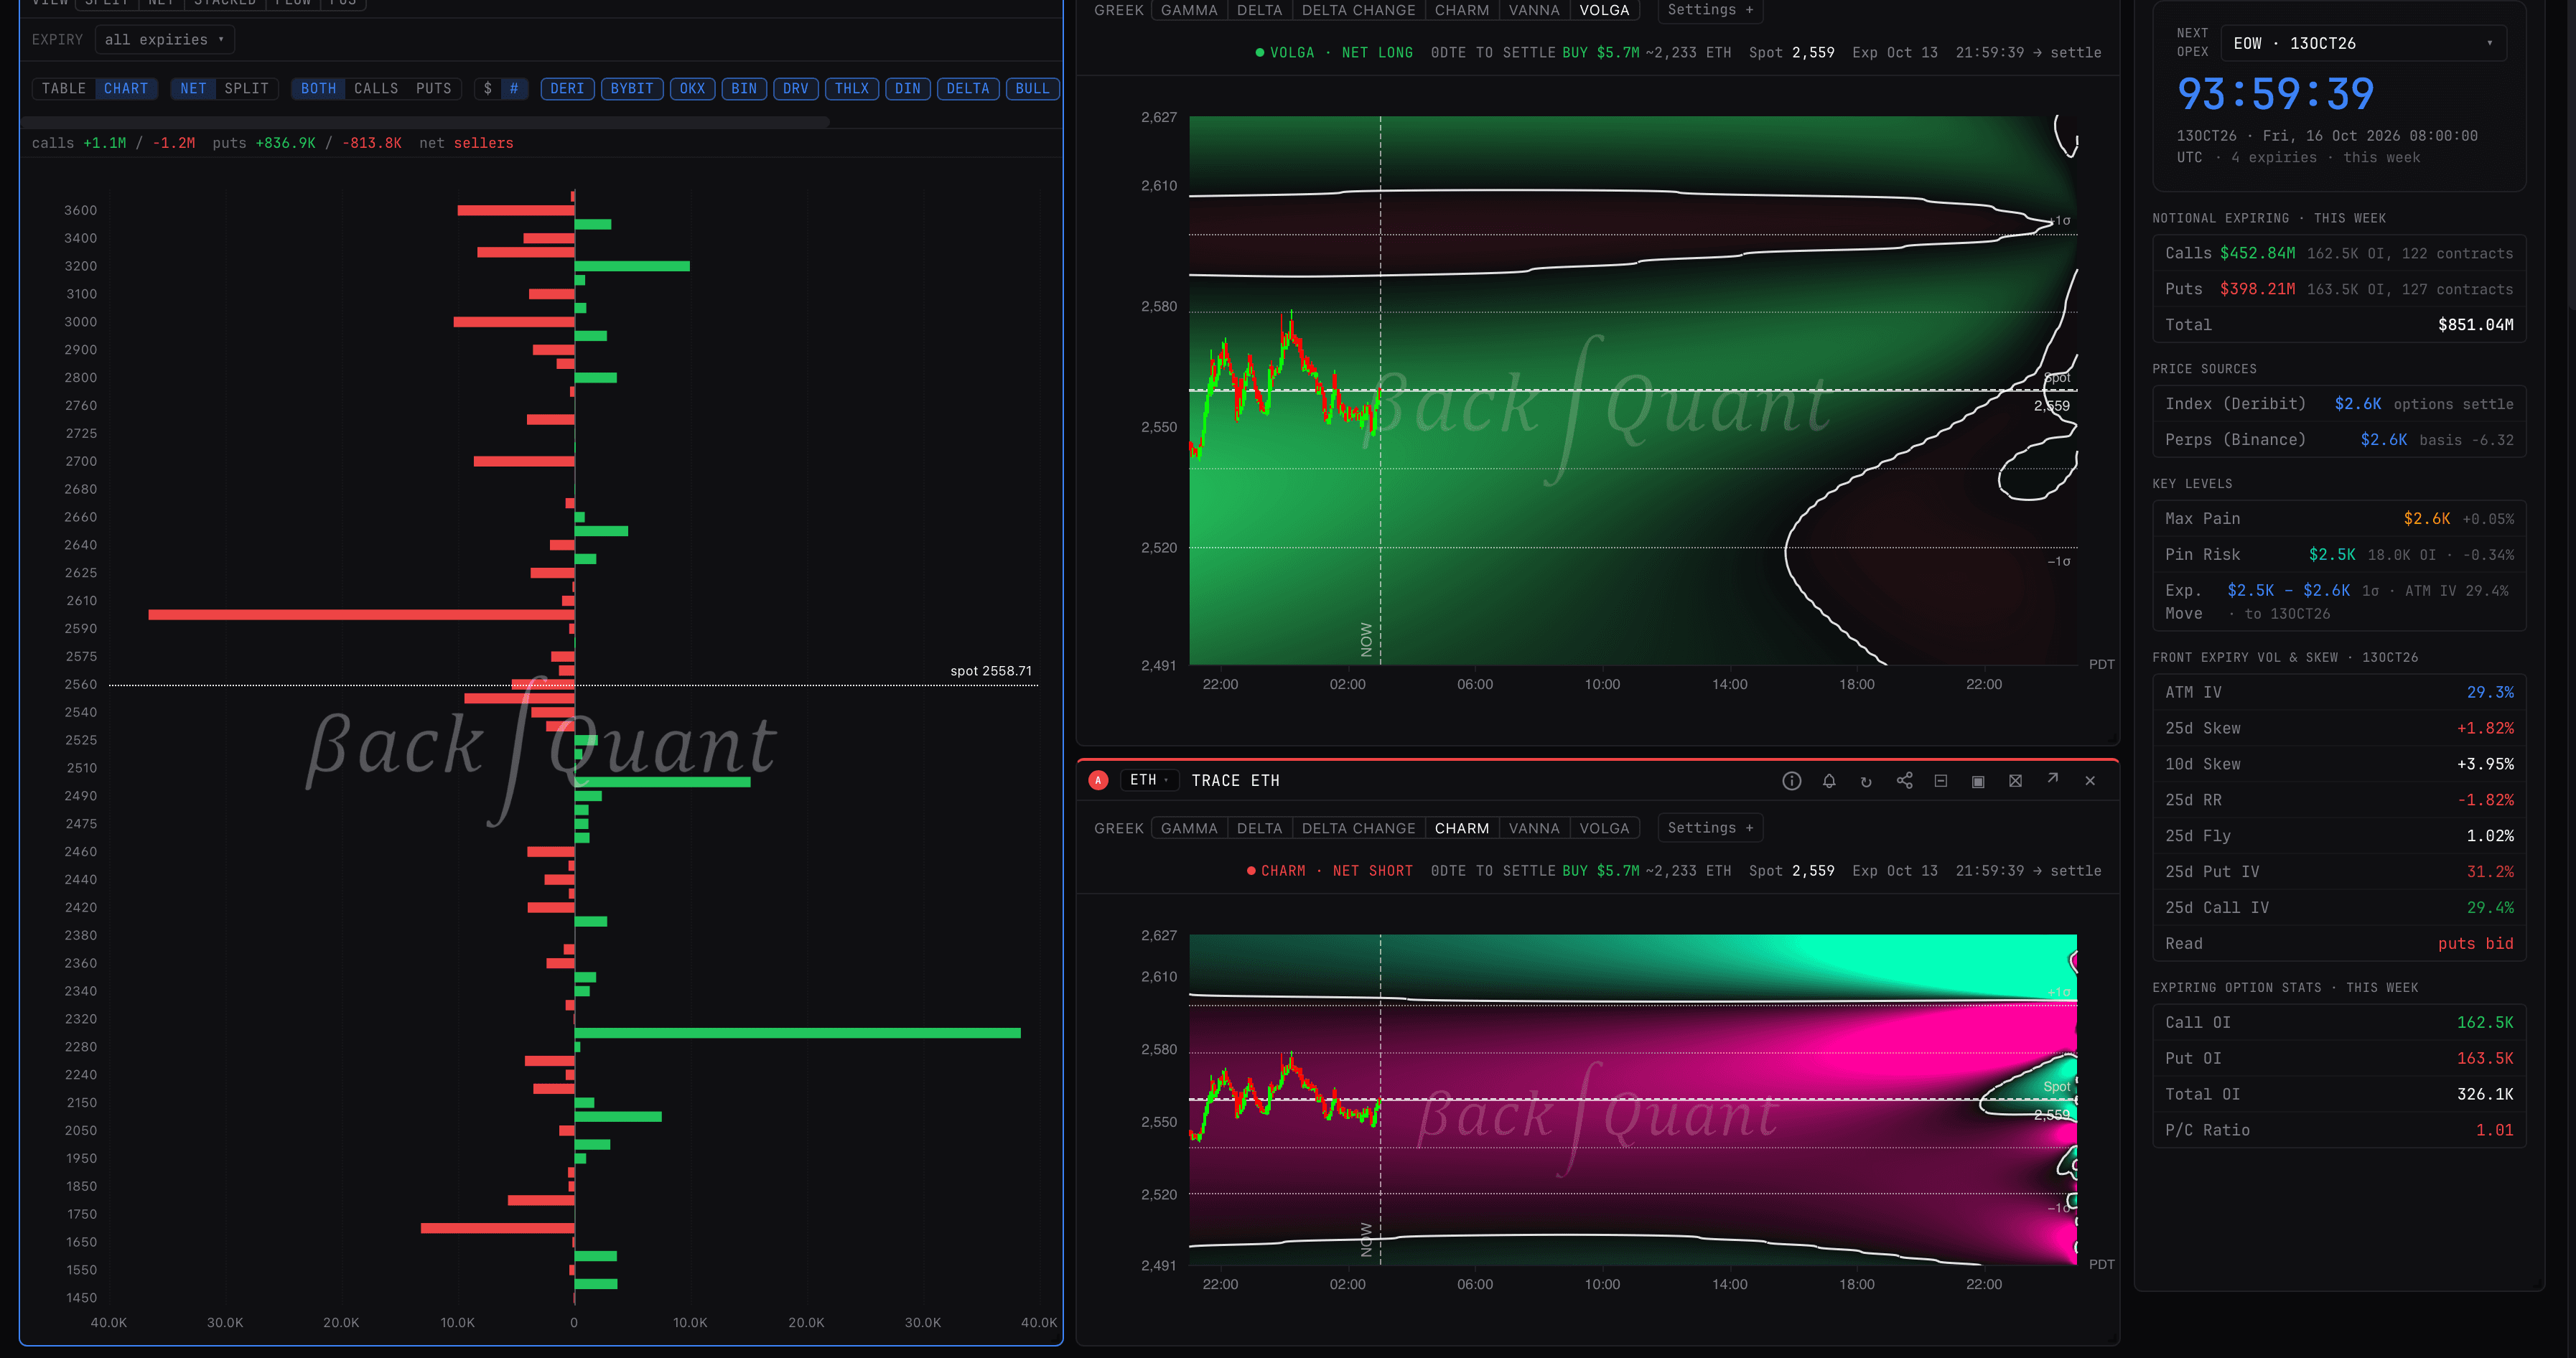Toggle the DERI exchange filter
Viewport: 2576px width, 1358px height.
567,89
